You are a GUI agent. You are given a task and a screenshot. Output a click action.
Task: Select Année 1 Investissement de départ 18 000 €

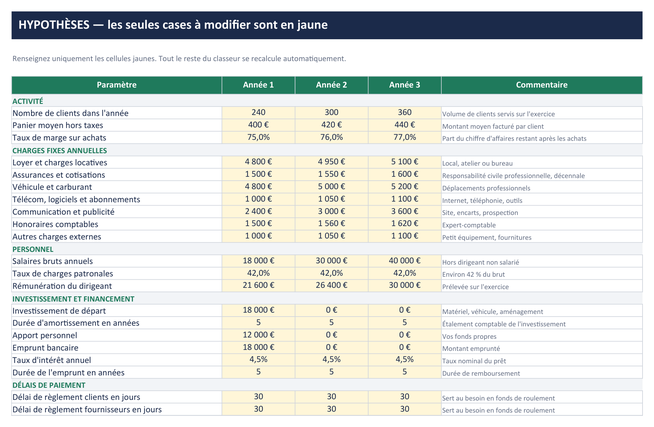tap(258, 310)
